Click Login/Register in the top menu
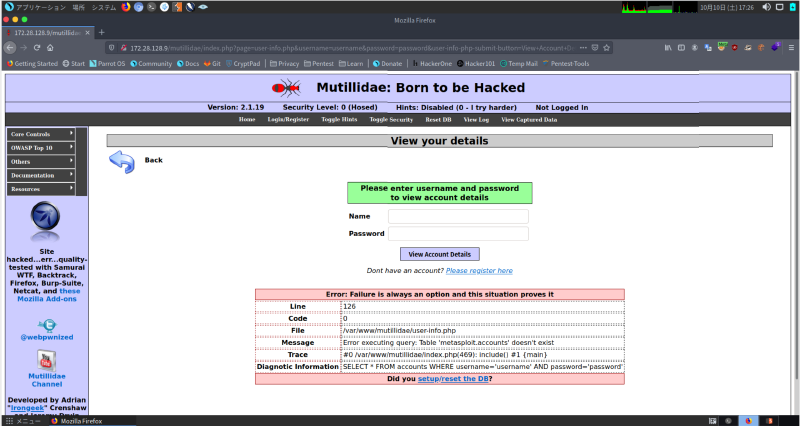 coord(289,119)
